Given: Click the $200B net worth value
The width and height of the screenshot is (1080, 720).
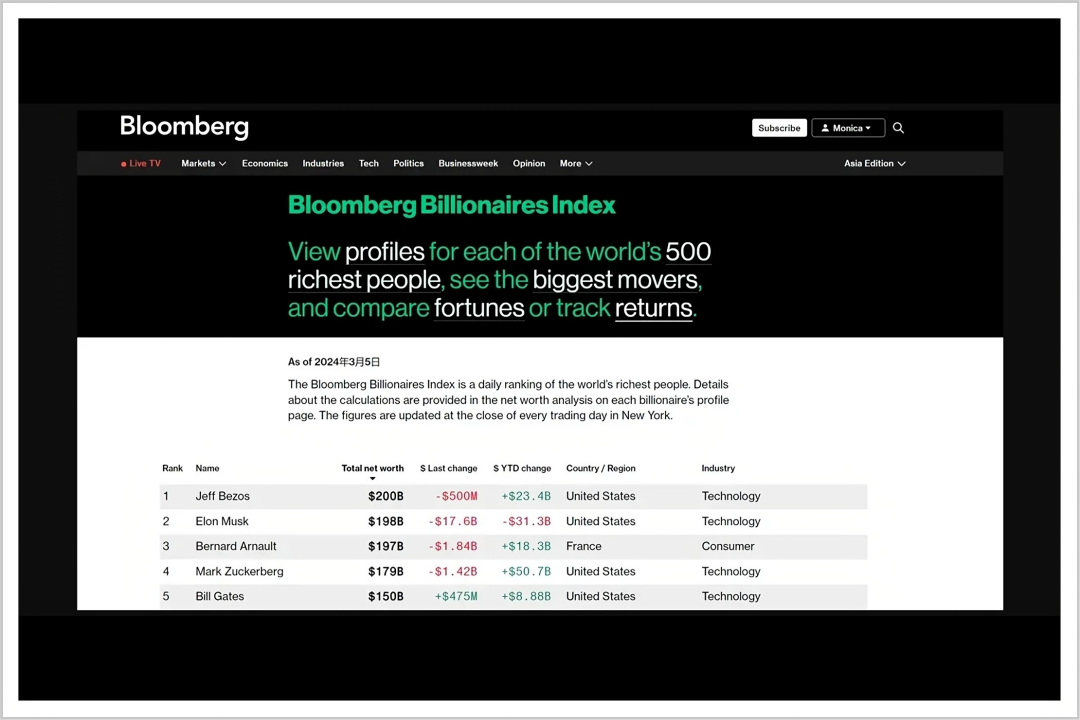Looking at the screenshot, I should (386, 496).
